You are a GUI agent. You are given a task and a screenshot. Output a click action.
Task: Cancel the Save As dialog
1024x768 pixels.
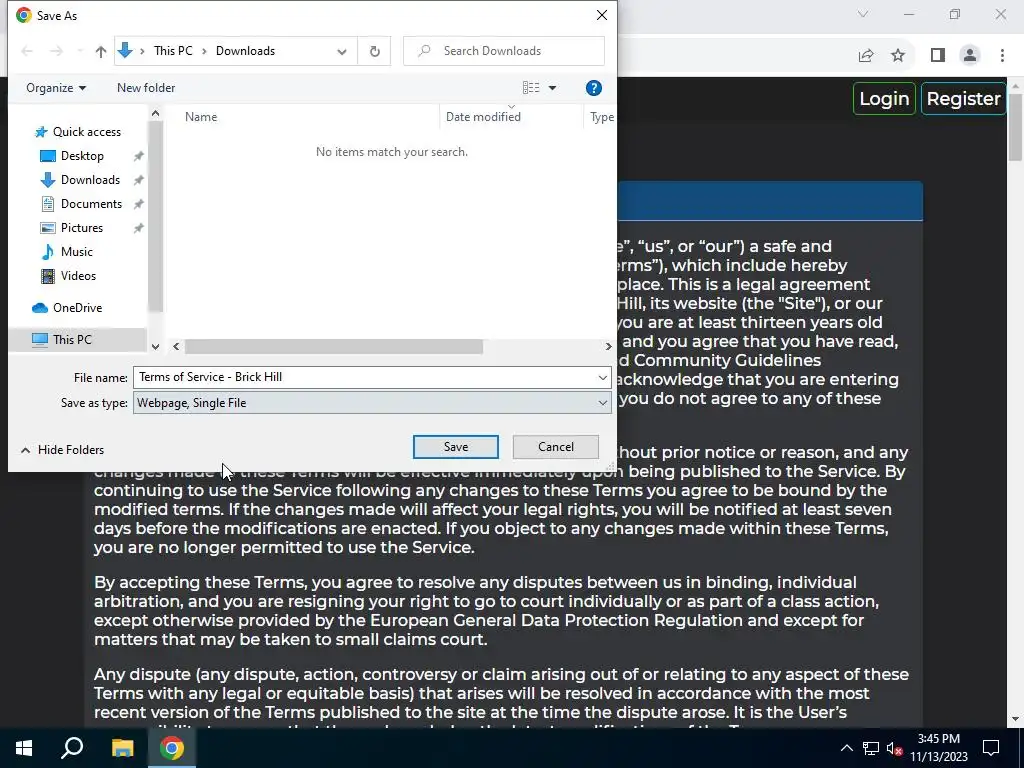(556, 447)
